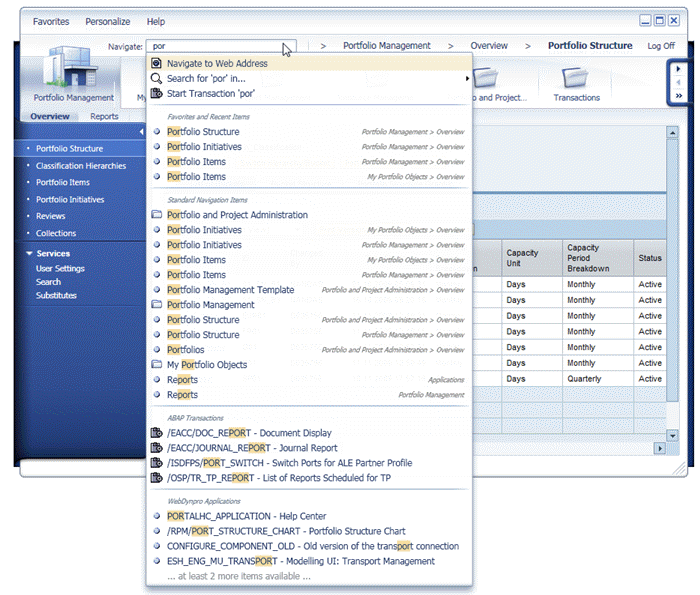Switch to the Reports tab
700x595 pixels.
pos(104,116)
